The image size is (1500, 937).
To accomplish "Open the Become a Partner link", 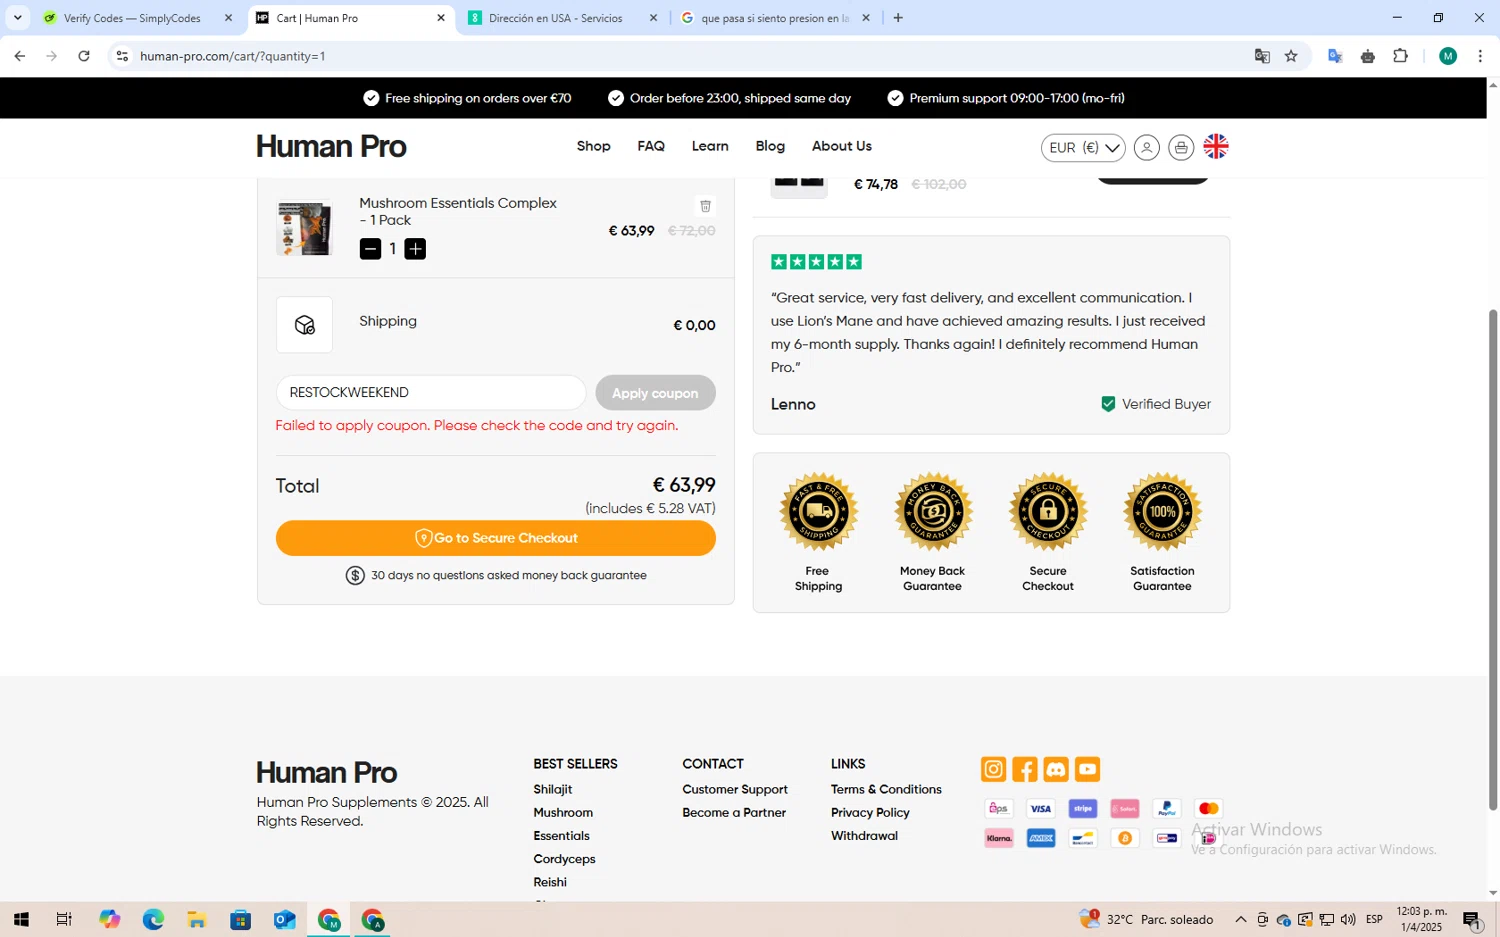I will point(734,812).
